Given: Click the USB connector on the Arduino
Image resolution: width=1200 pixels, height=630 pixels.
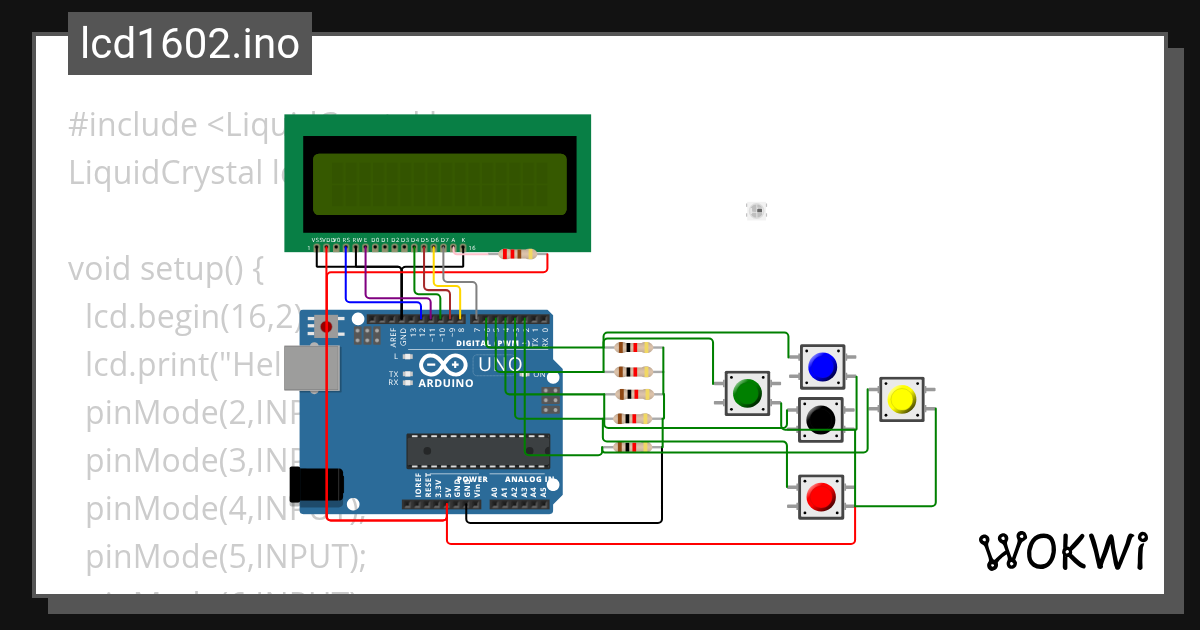Looking at the screenshot, I should coord(310,370).
